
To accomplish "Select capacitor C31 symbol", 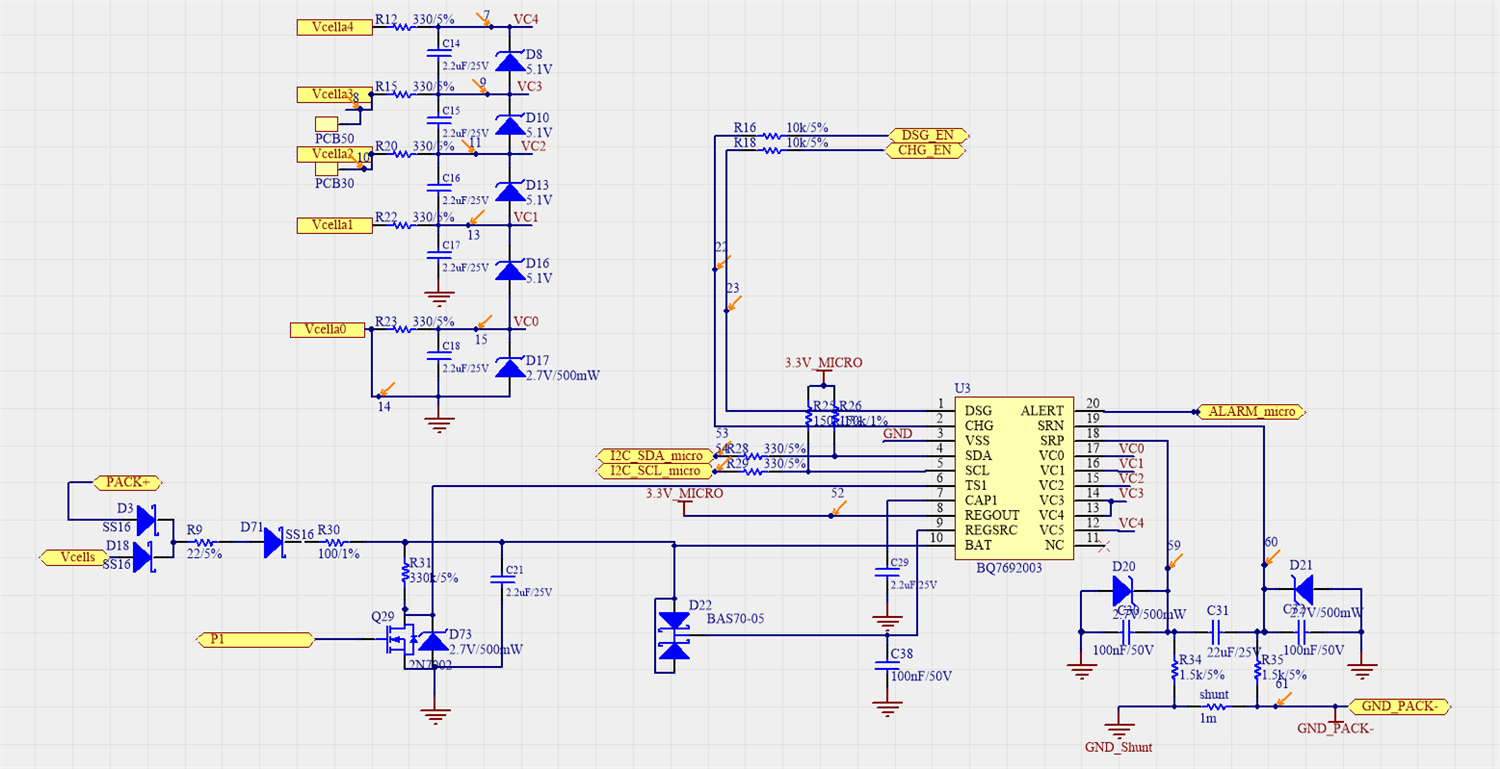I will point(1217,631).
